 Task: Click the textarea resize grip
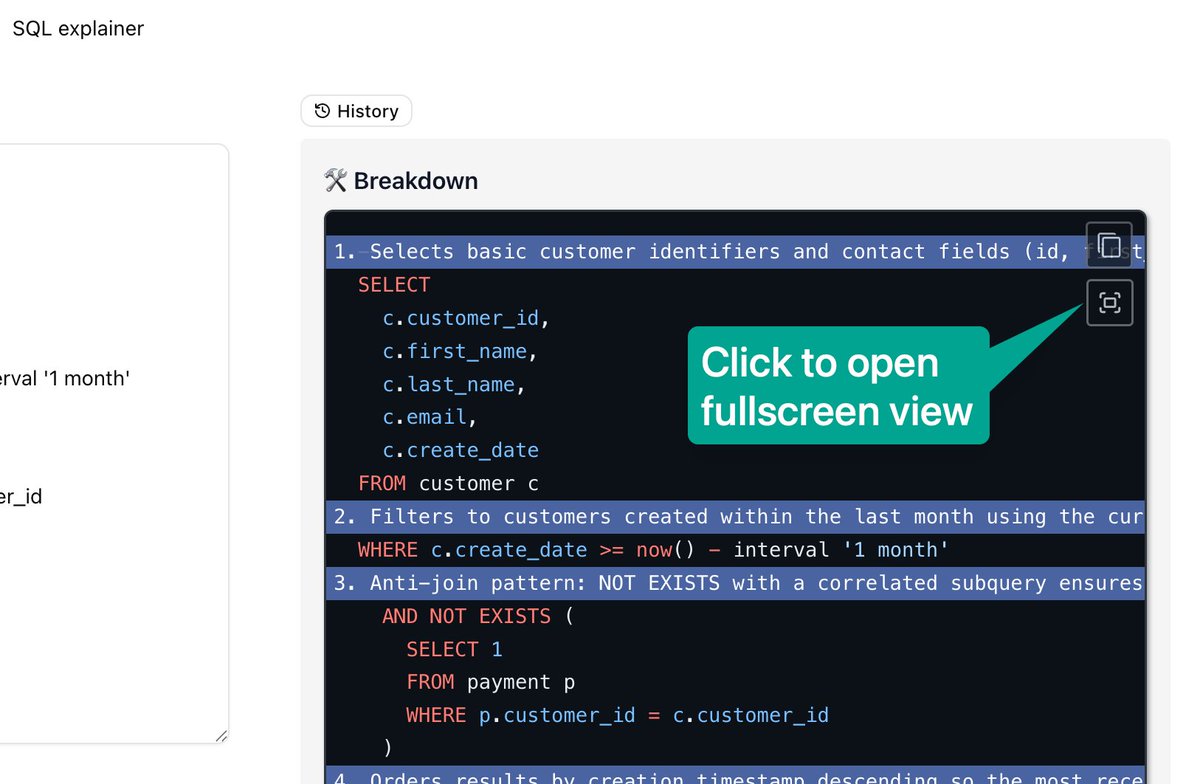tap(221, 737)
